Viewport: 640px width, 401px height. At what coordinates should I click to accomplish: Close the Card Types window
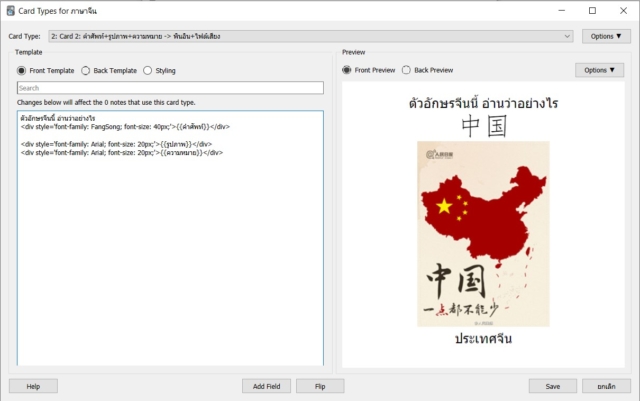(623, 11)
